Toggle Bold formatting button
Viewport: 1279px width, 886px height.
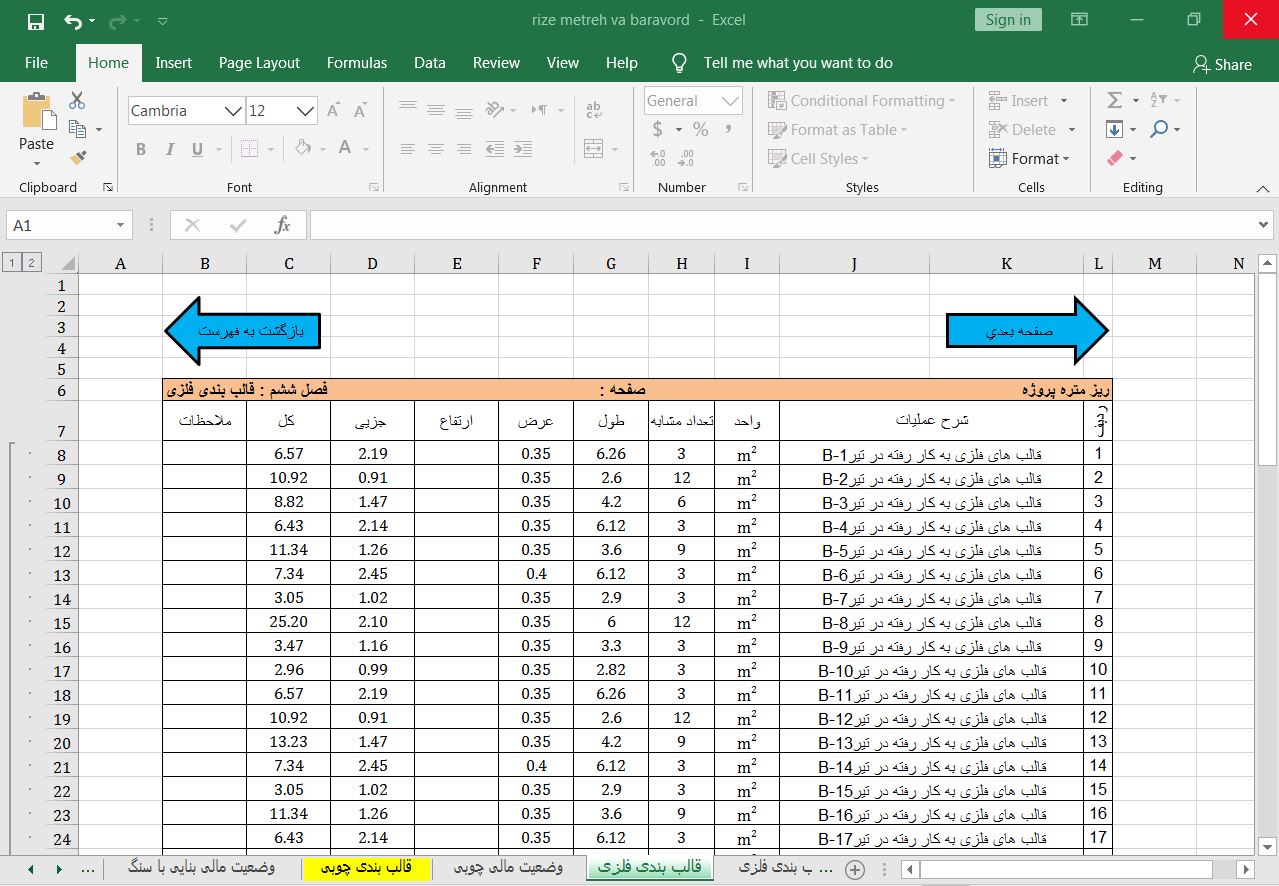[x=141, y=149]
